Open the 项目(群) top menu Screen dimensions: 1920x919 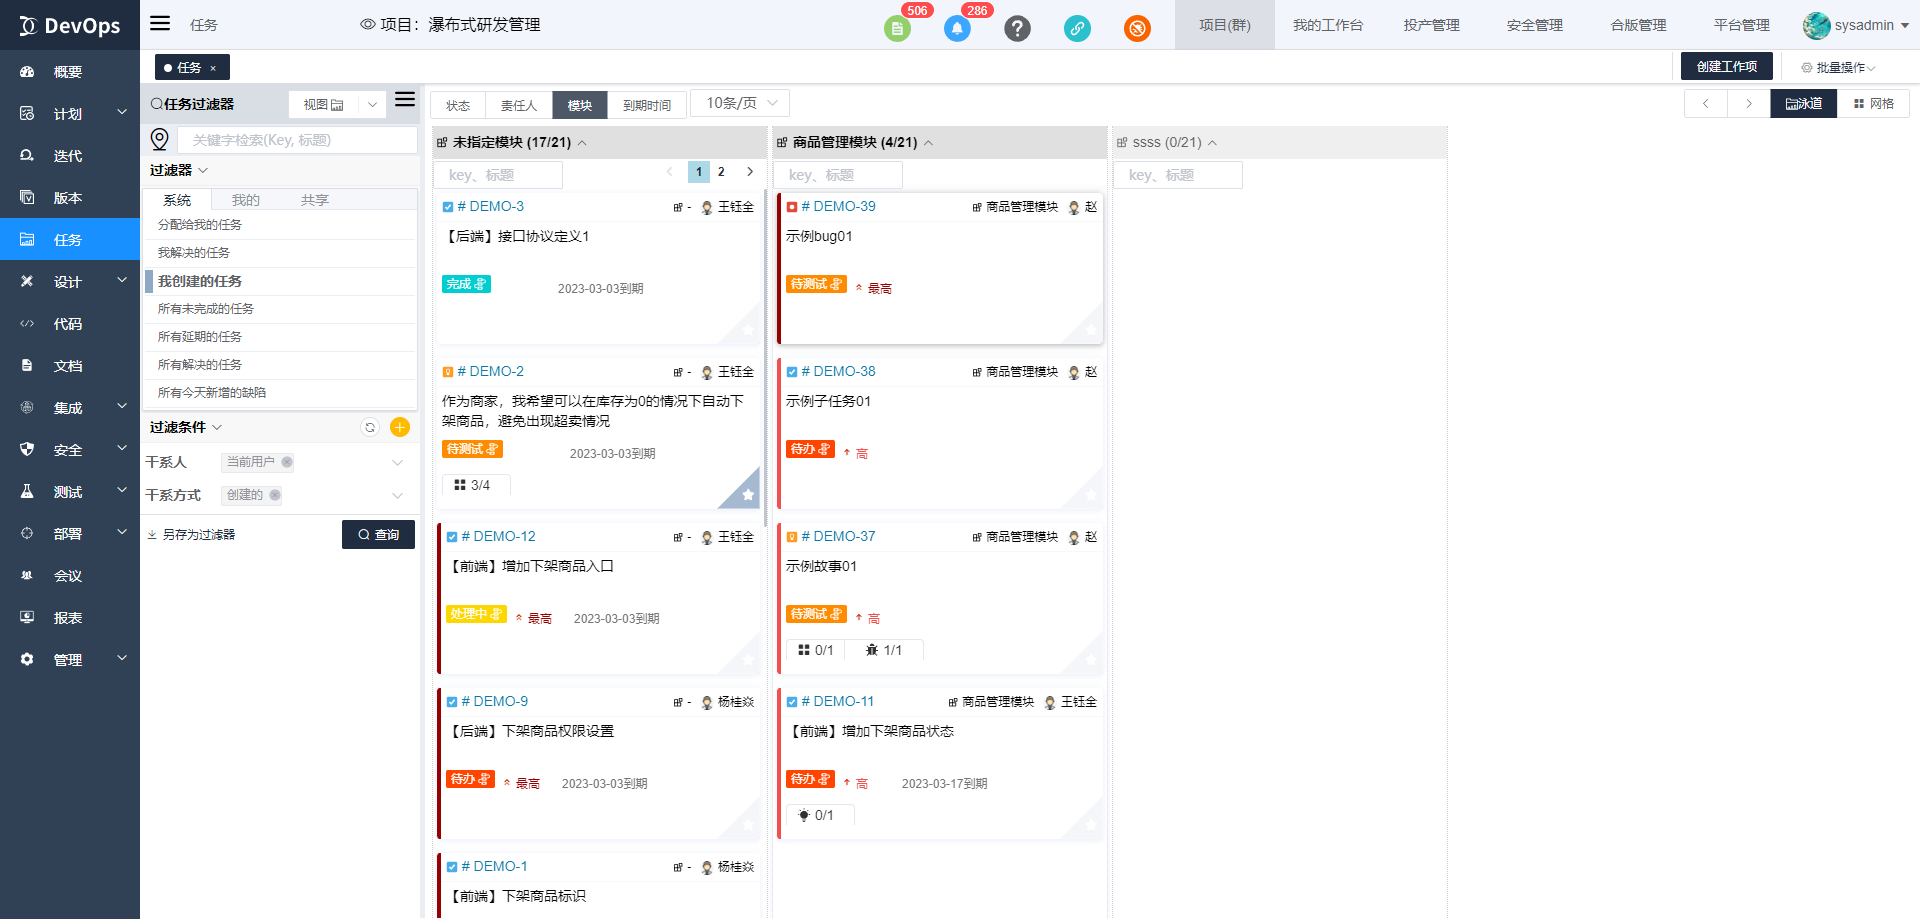1225,25
